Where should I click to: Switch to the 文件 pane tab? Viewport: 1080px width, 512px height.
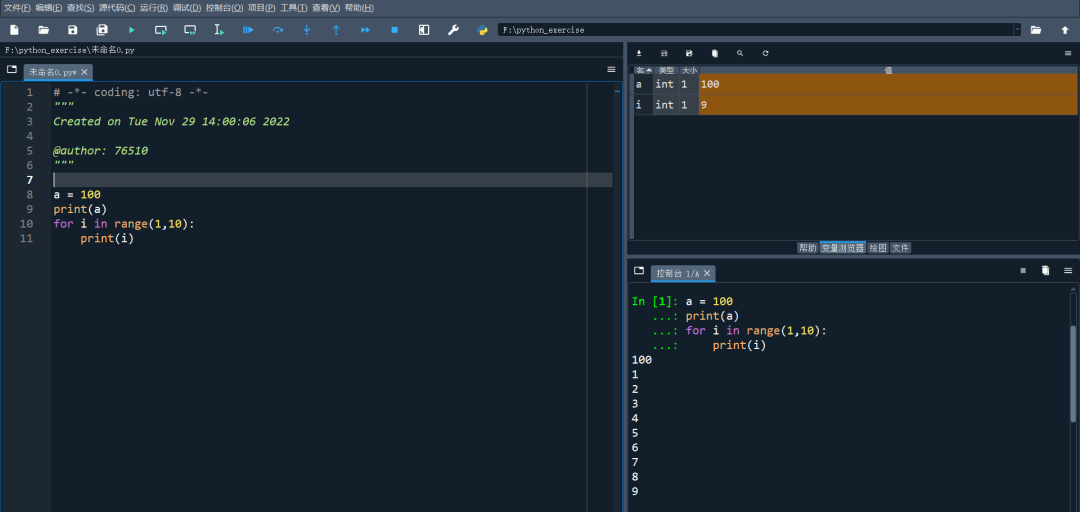[900, 248]
